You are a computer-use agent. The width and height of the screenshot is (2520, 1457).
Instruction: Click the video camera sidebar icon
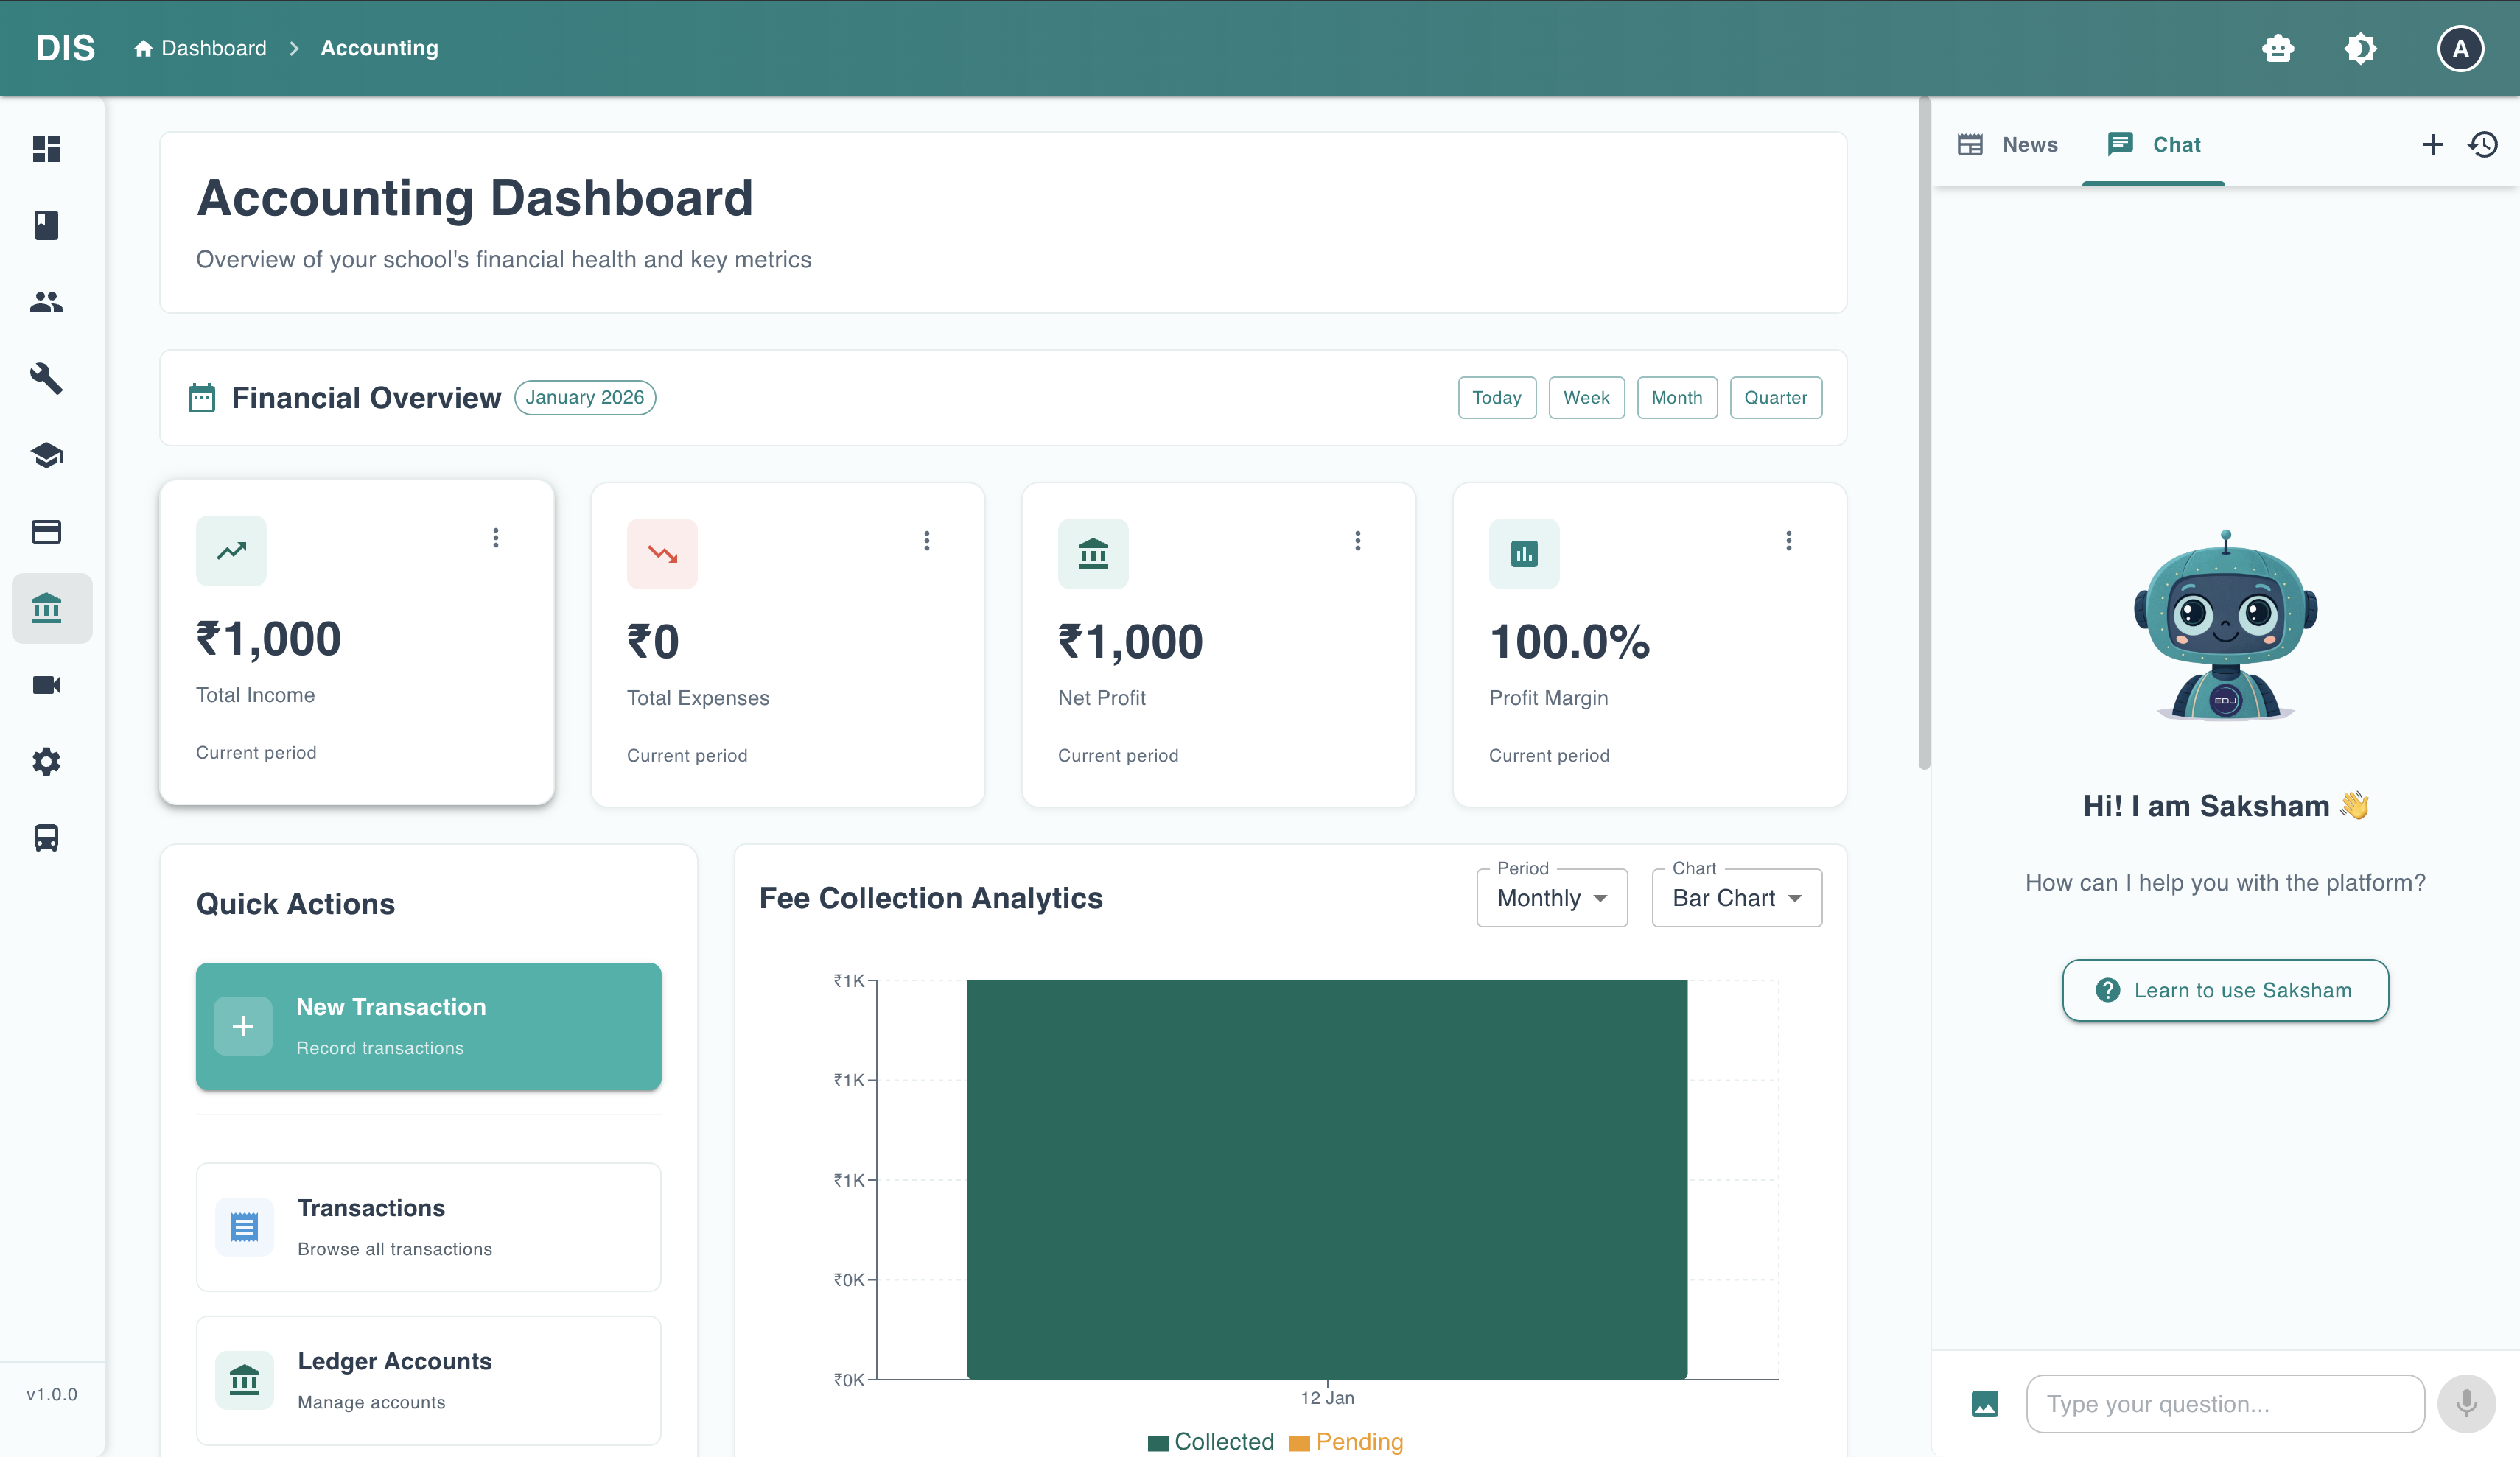click(x=46, y=685)
